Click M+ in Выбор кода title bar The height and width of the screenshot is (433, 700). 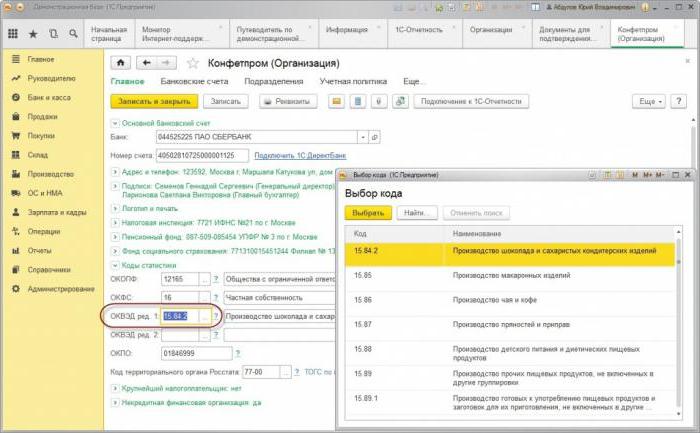coord(648,175)
